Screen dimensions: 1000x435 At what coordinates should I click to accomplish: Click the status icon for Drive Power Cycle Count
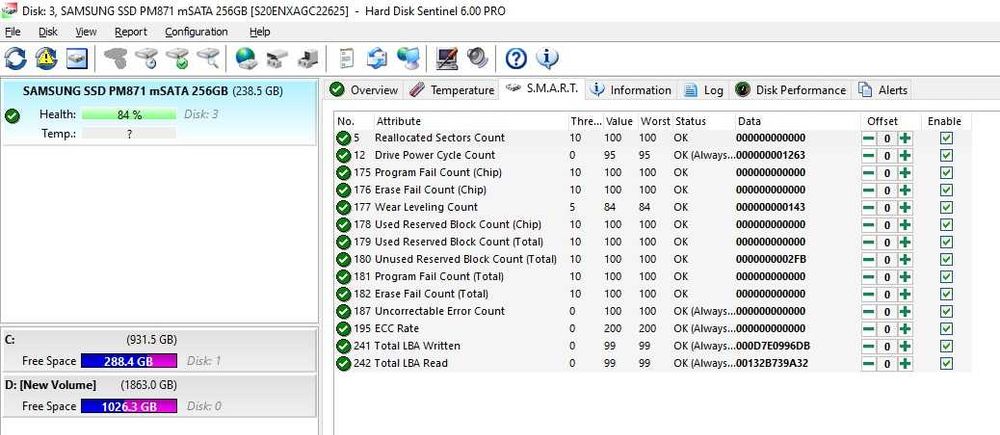344,155
